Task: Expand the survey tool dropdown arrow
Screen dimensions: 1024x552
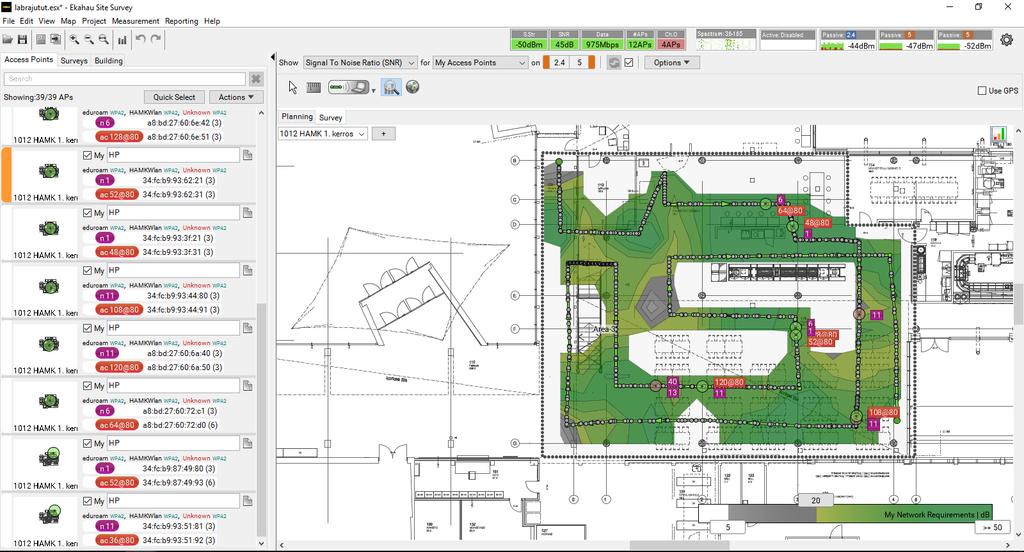Action: click(x=374, y=91)
